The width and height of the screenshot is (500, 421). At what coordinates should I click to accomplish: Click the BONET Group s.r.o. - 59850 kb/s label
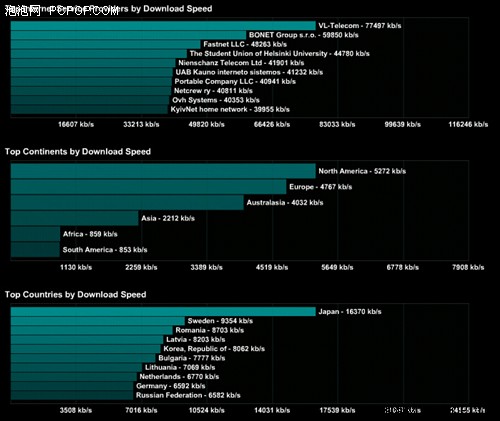point(304,35)
